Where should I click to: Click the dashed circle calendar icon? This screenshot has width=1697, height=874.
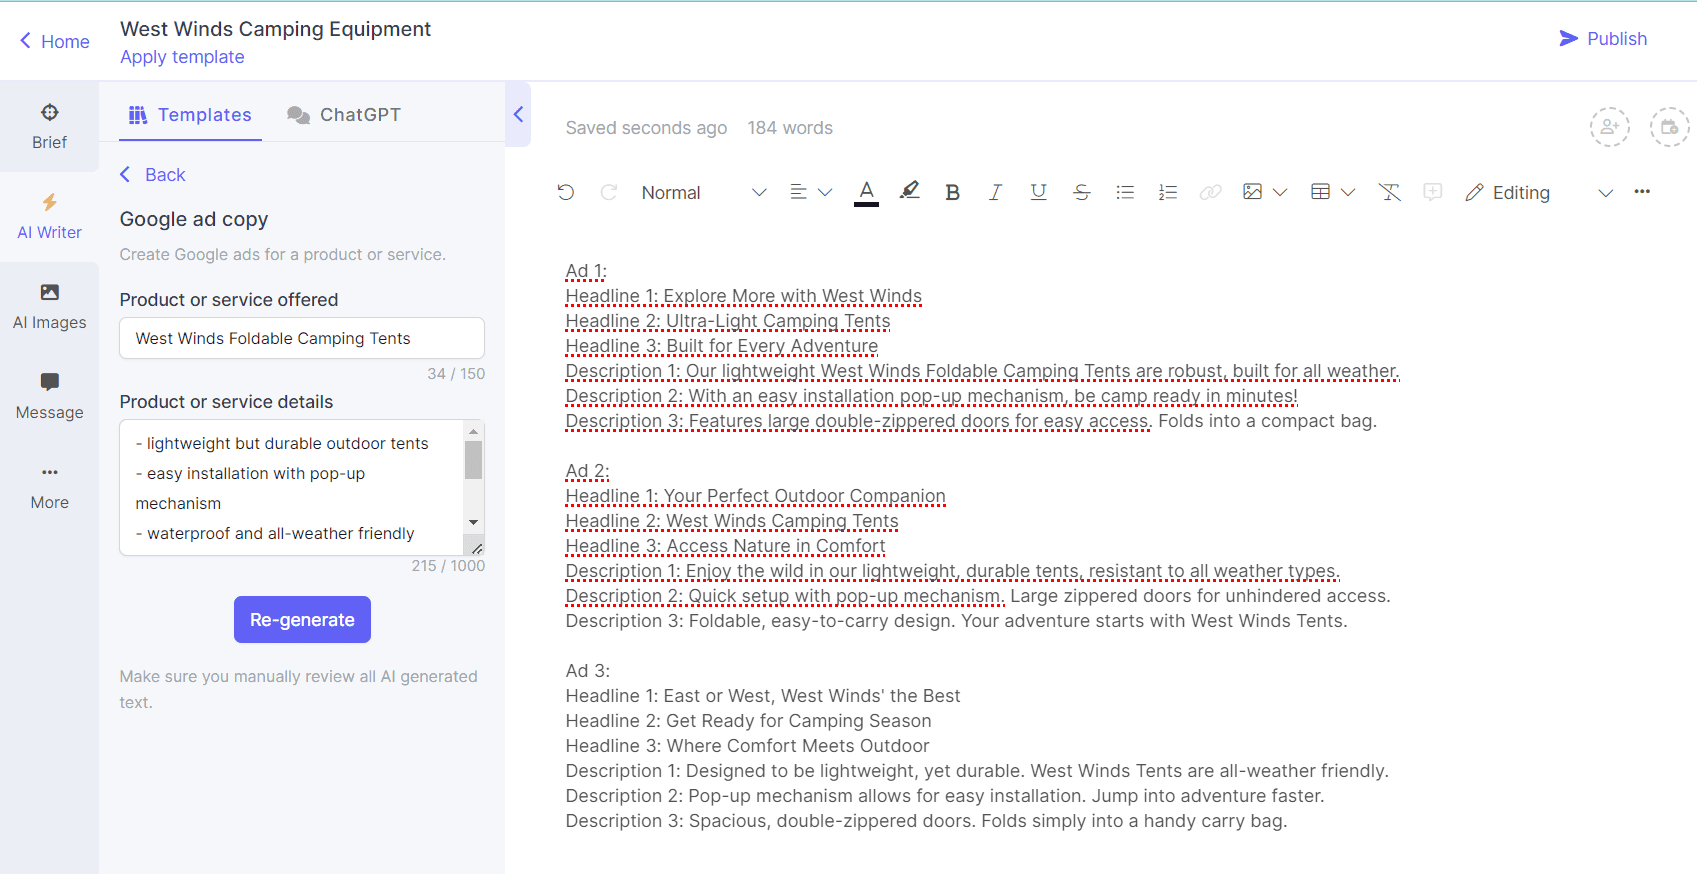click(x=1669, y=127)
